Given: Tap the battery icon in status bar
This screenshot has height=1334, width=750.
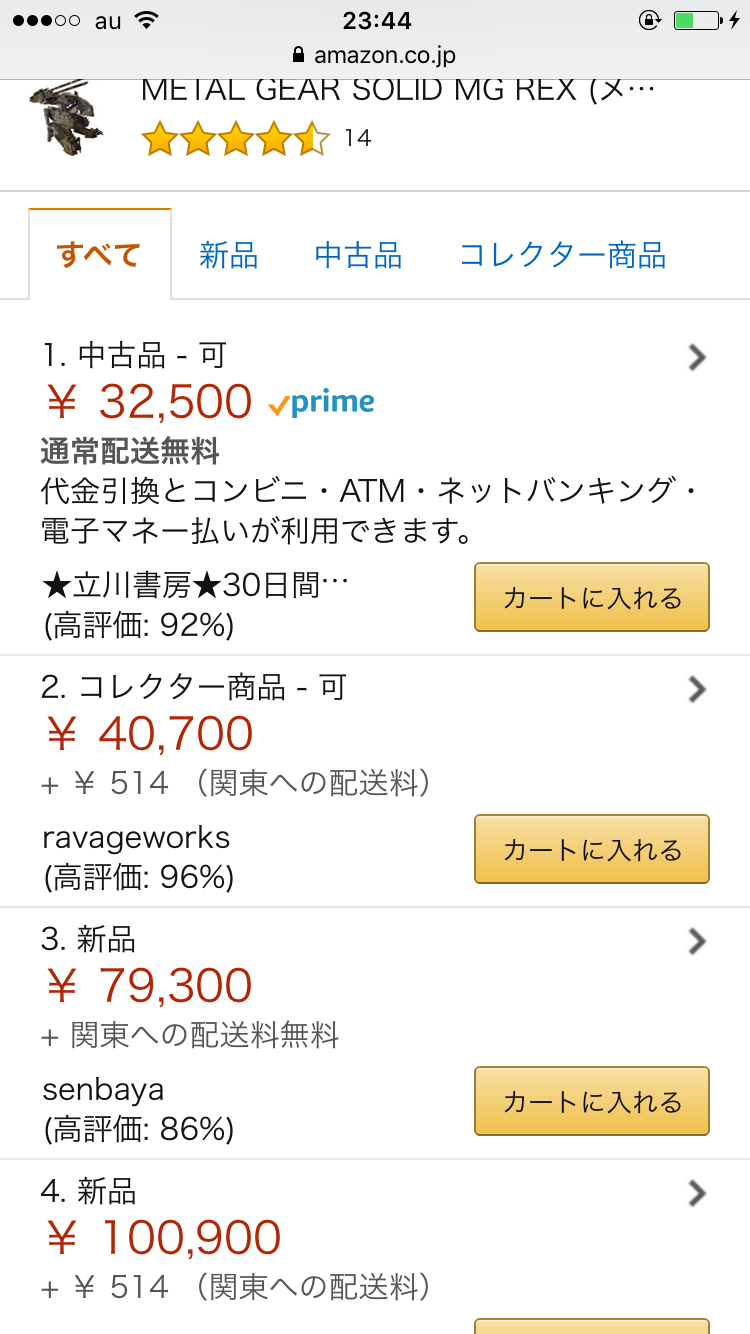Looking at the screenshot, I should click(696, 20).
